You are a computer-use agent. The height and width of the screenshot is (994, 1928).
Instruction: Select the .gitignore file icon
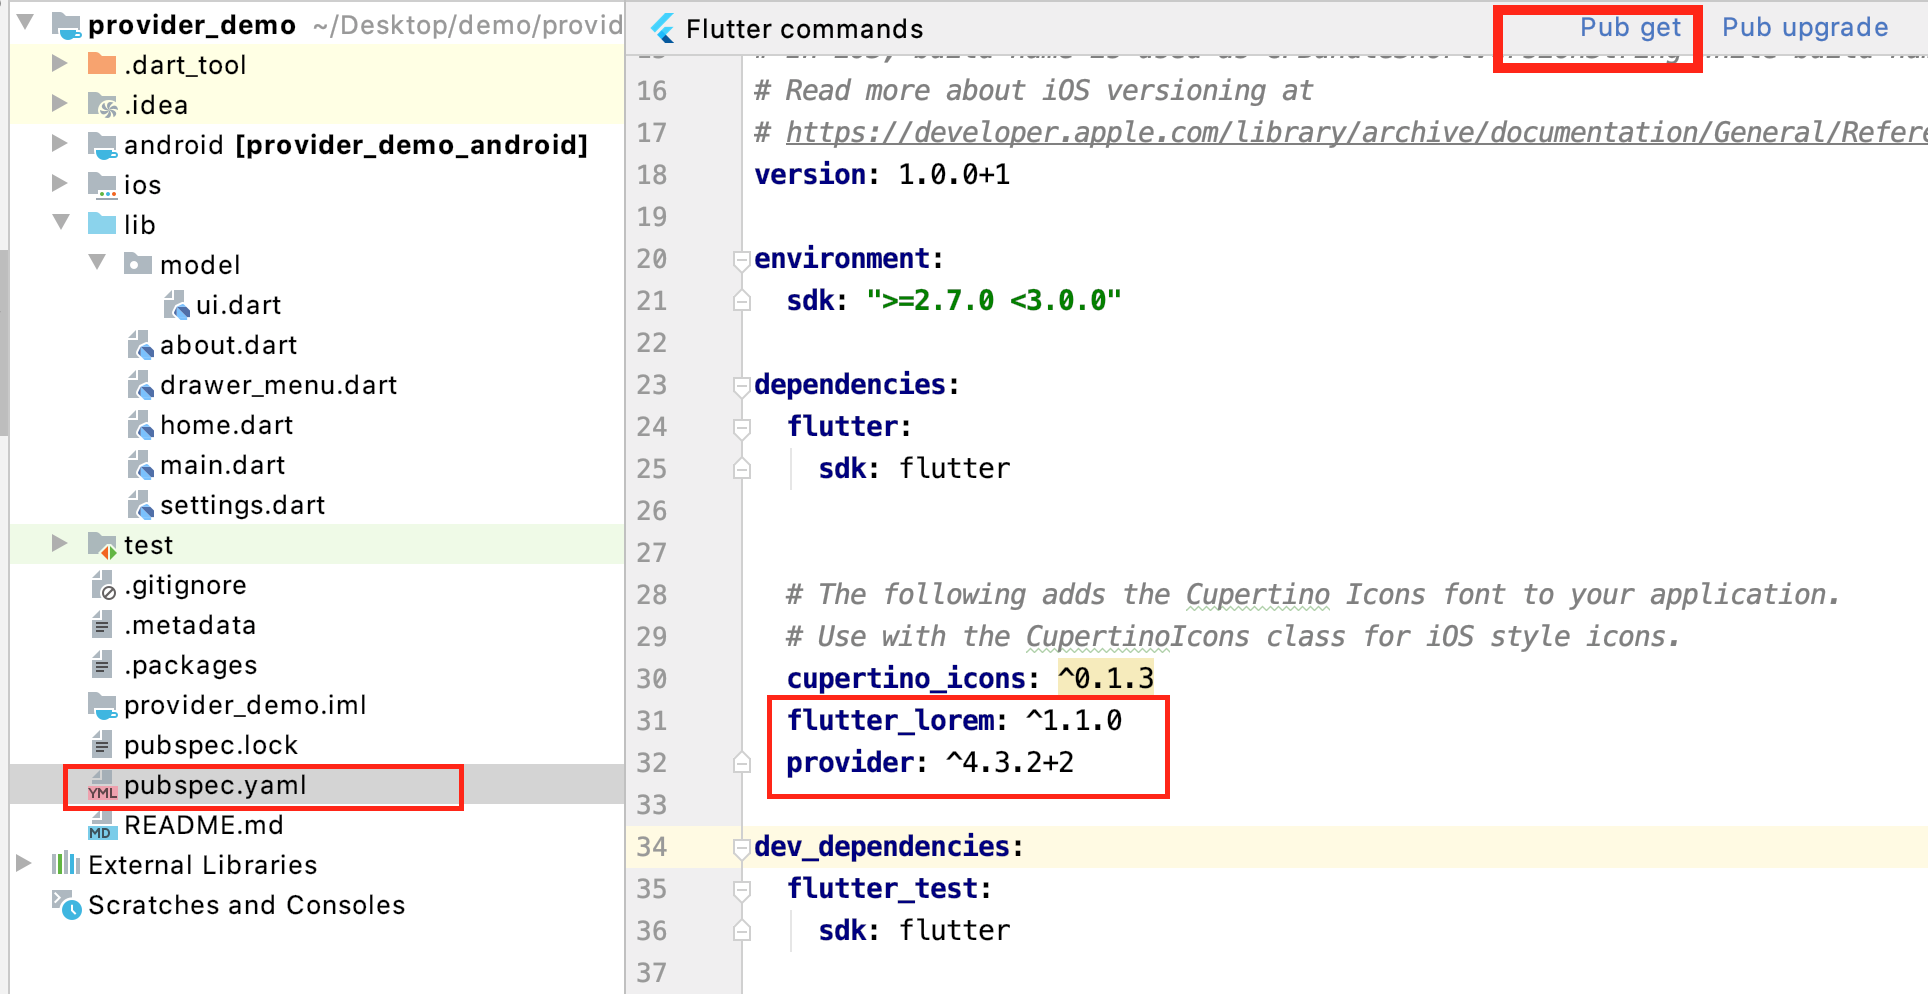point(103,585)
